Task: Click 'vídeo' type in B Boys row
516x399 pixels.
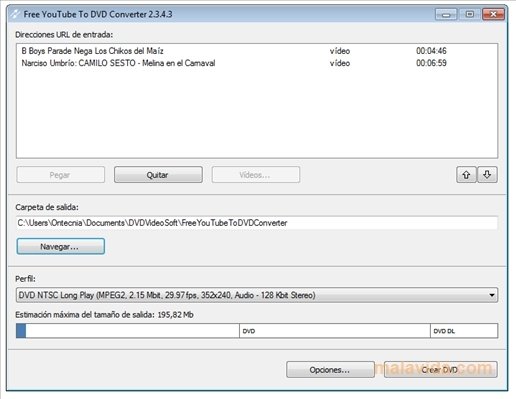Action: click(340, 51)
